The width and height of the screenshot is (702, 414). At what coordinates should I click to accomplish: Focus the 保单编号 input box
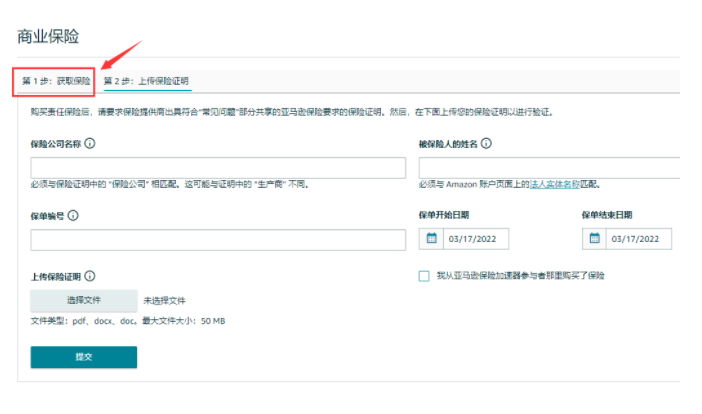218,240
